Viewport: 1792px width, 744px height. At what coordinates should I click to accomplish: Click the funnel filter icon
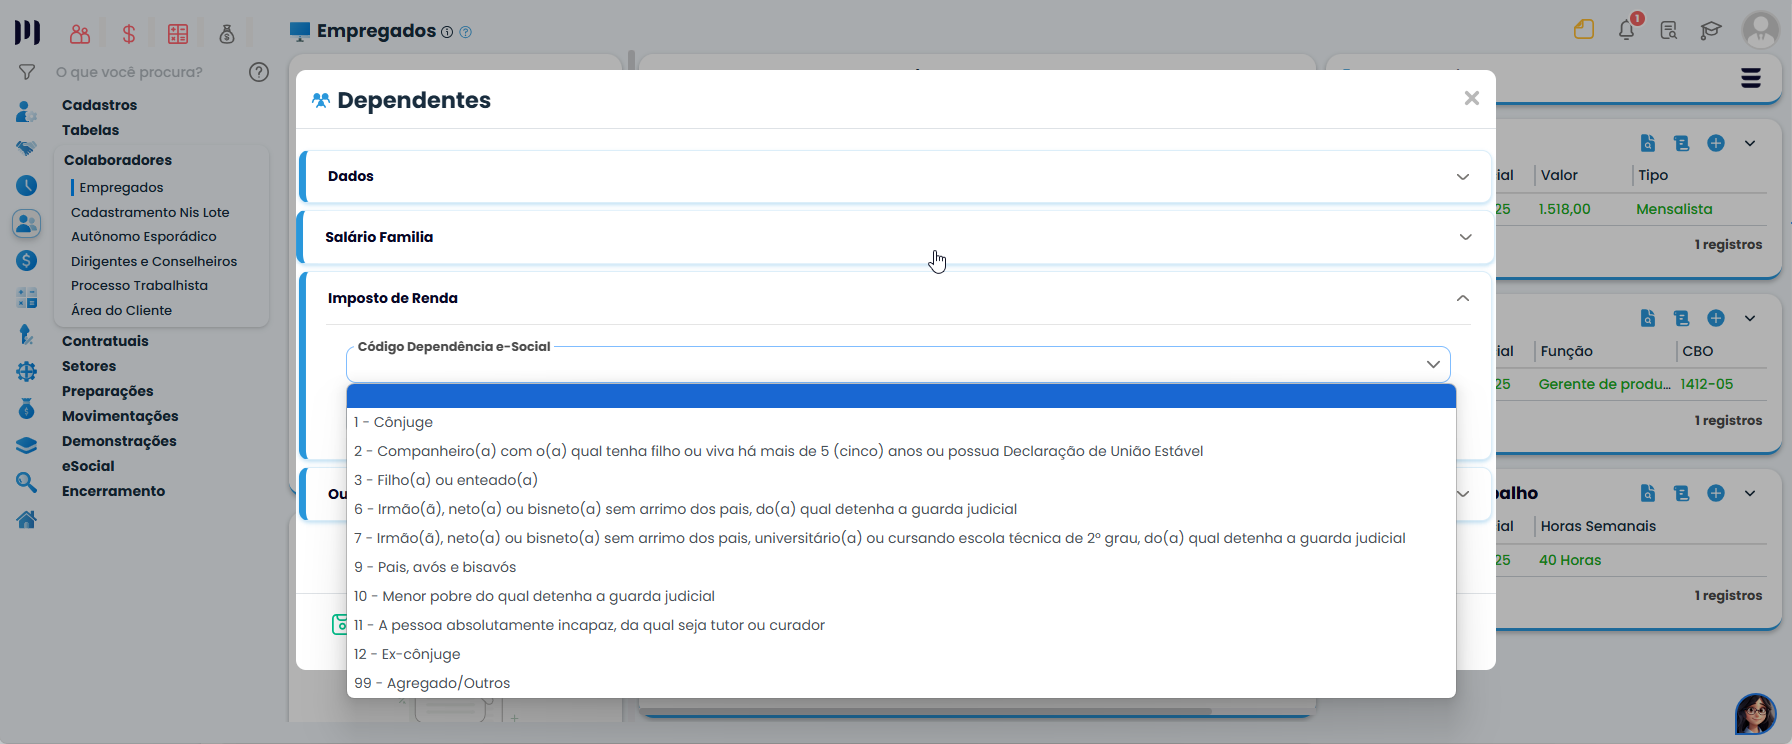[x=27, y=72]
